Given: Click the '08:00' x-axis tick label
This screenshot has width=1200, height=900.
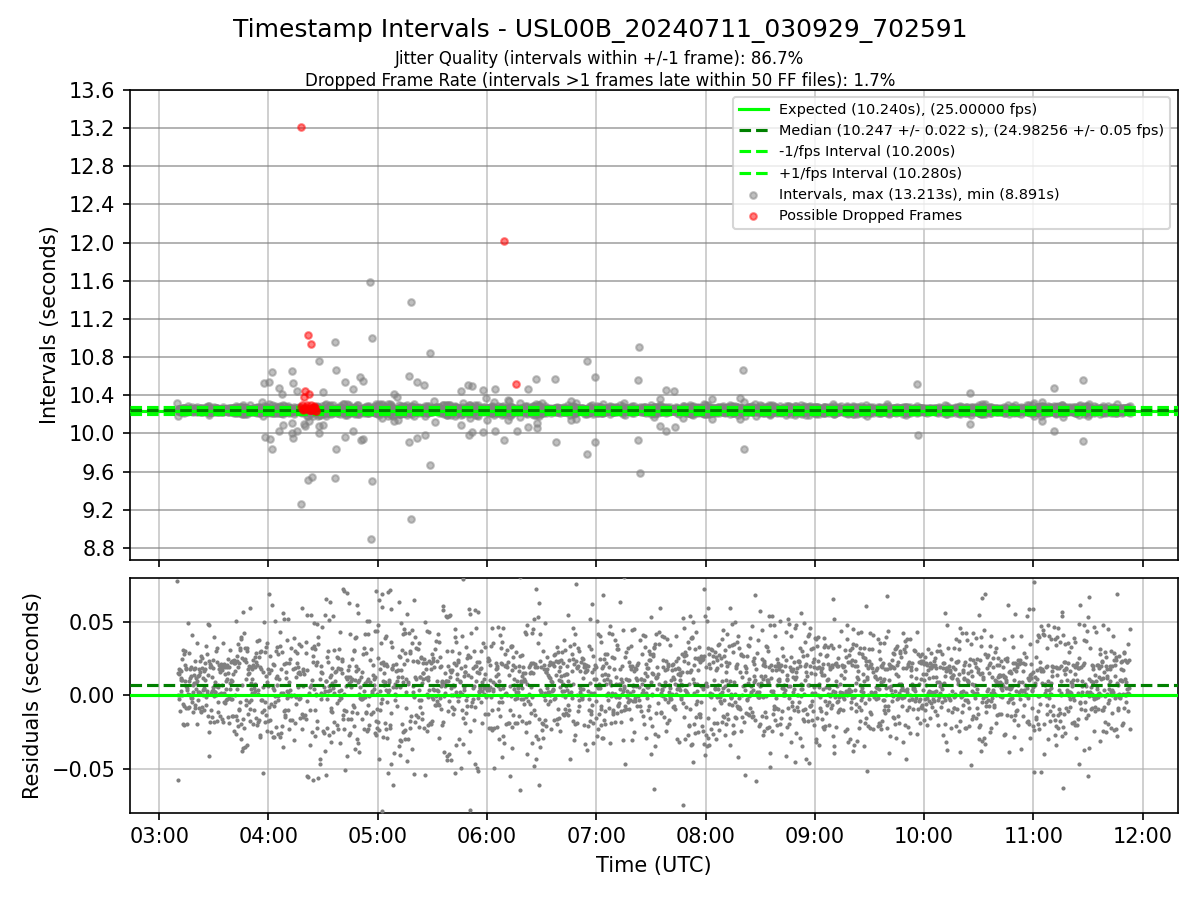Looking at the screenshot, I should coord(705,834).
